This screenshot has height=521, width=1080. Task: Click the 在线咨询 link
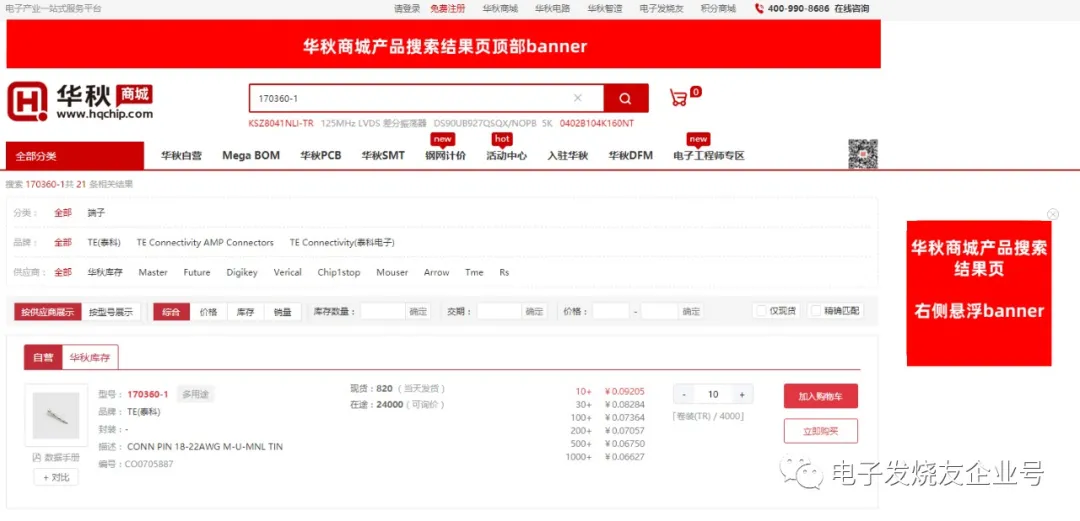pyautogui.click(x=851, y=9)
